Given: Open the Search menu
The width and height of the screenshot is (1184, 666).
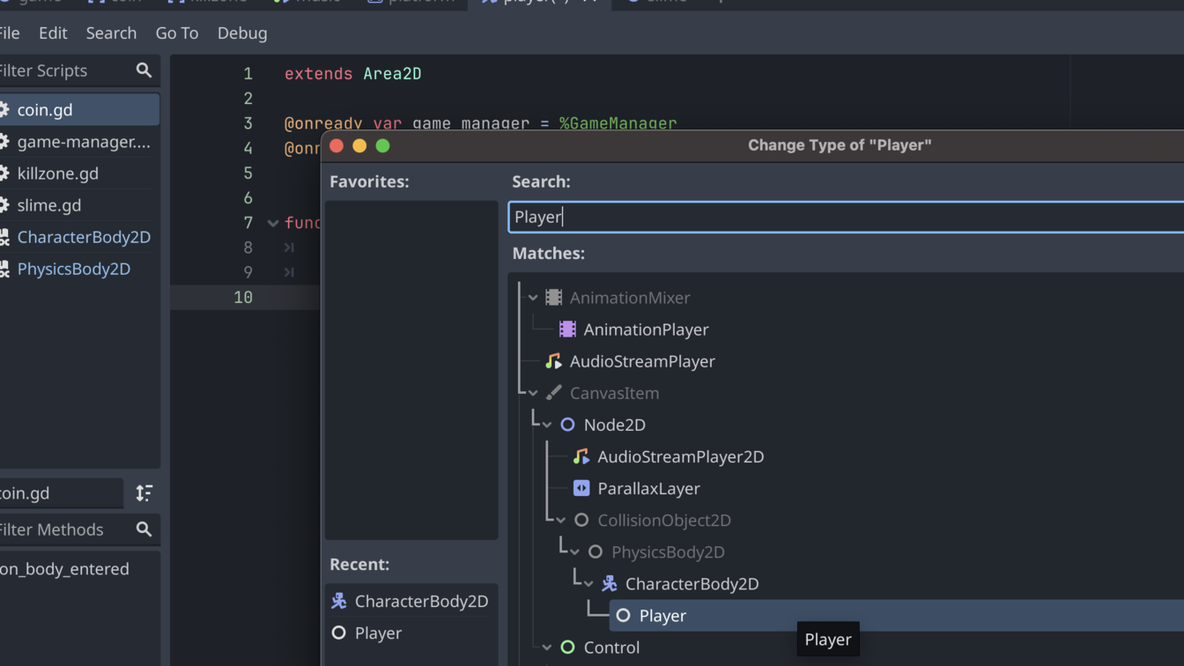Looking at the screenshot, I should coord(111,33).
